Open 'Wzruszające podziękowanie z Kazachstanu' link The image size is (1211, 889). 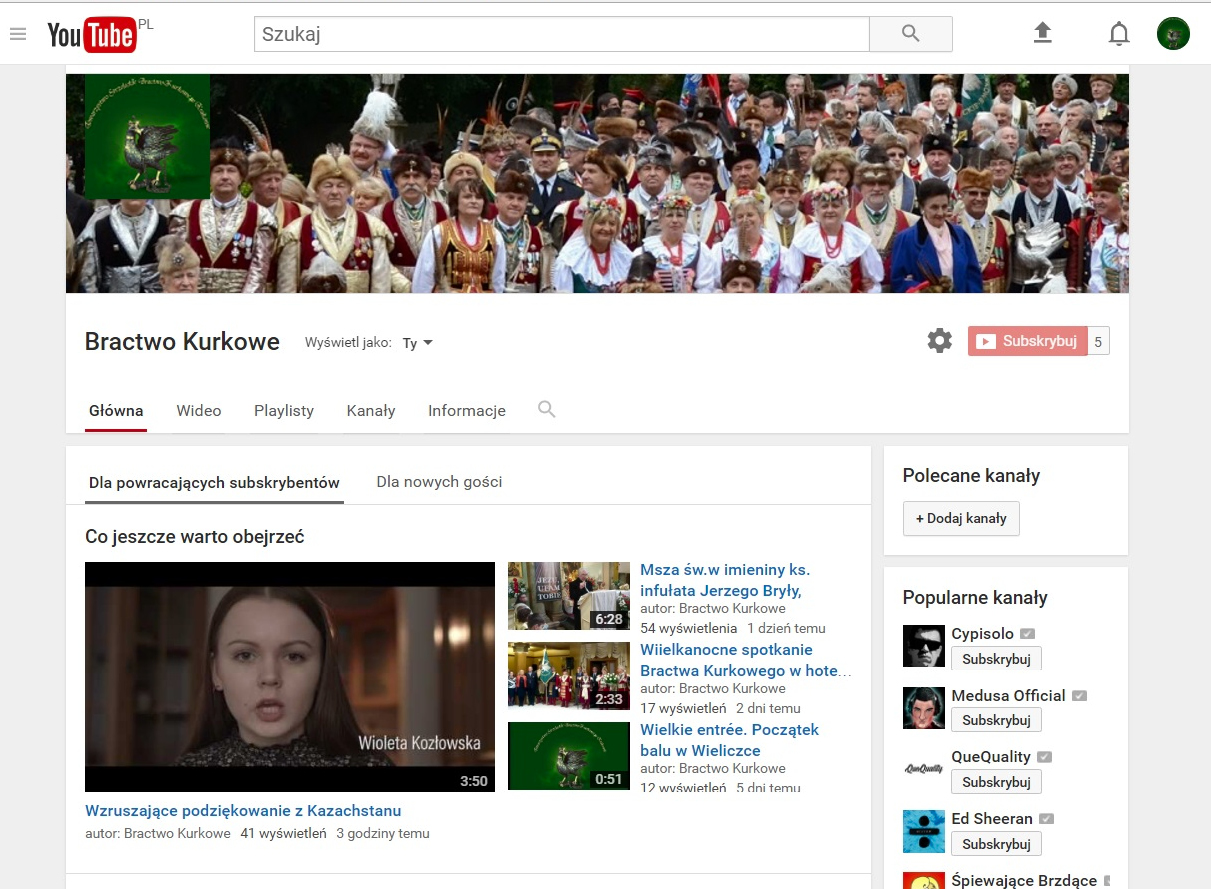(243, 811)
